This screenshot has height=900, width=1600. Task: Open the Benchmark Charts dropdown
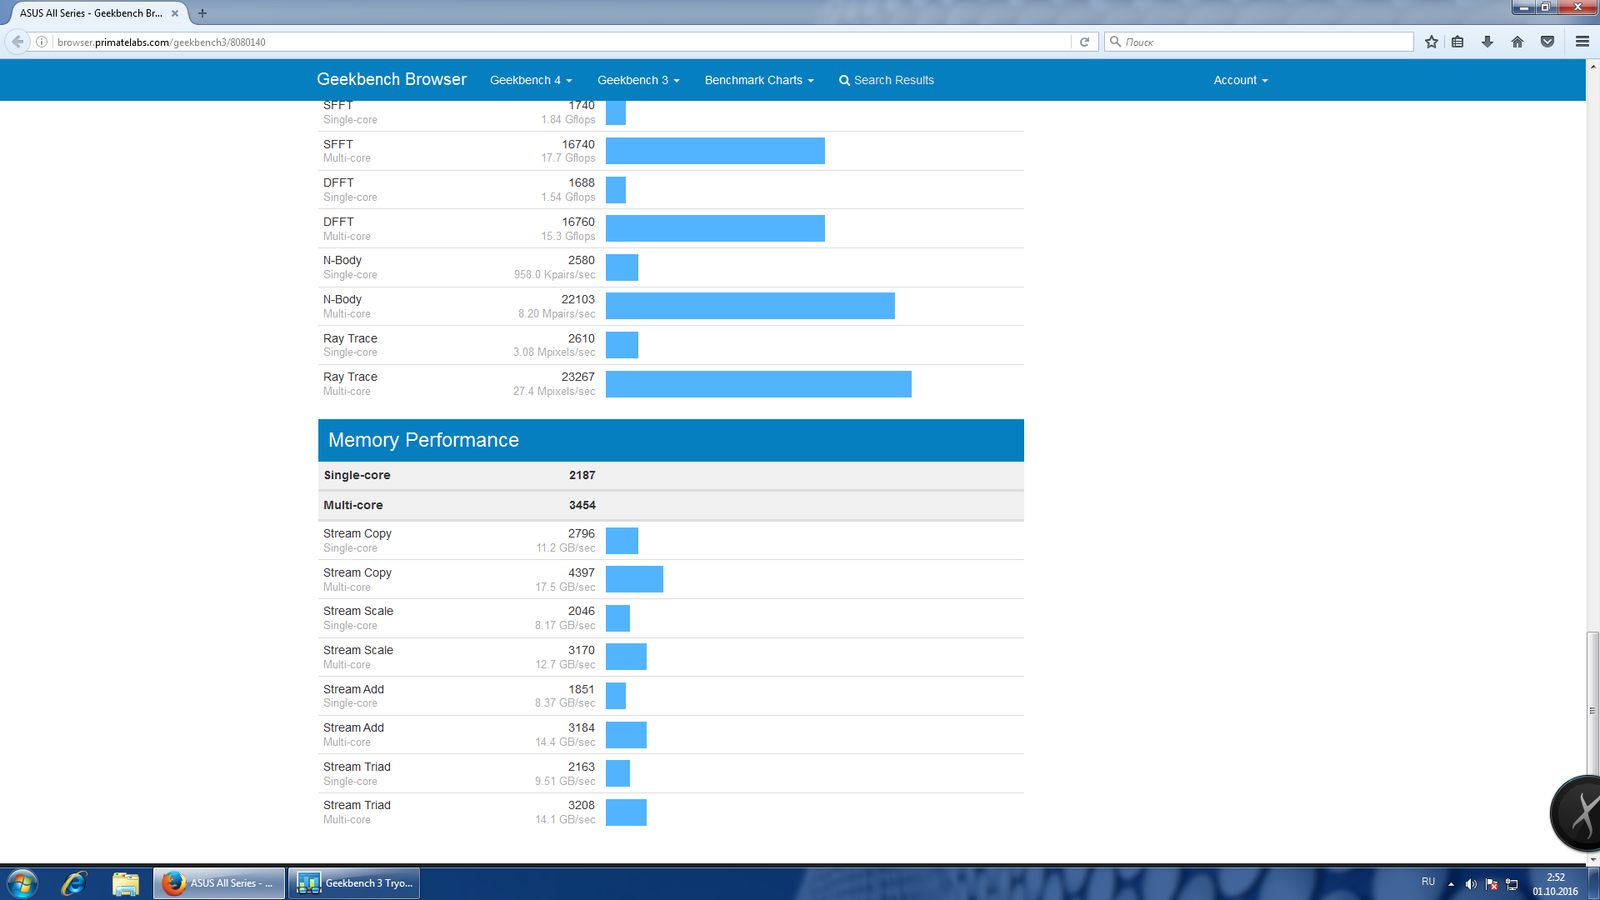[x=759, y=80]
